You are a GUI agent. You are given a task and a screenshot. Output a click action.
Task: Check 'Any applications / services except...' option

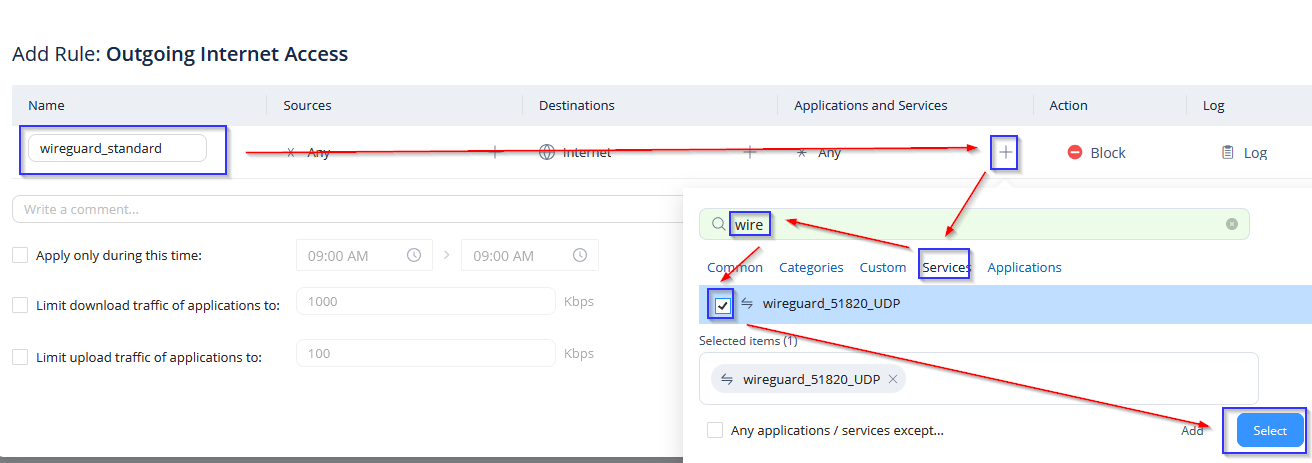click(x=715, y=430)
